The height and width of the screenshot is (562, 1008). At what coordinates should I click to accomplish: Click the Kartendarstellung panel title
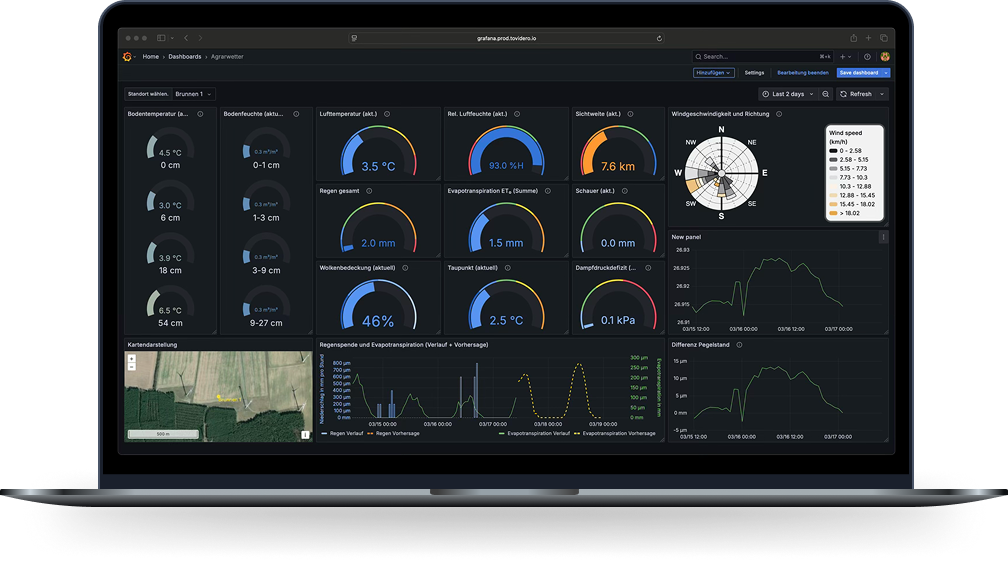pos(152,345)
